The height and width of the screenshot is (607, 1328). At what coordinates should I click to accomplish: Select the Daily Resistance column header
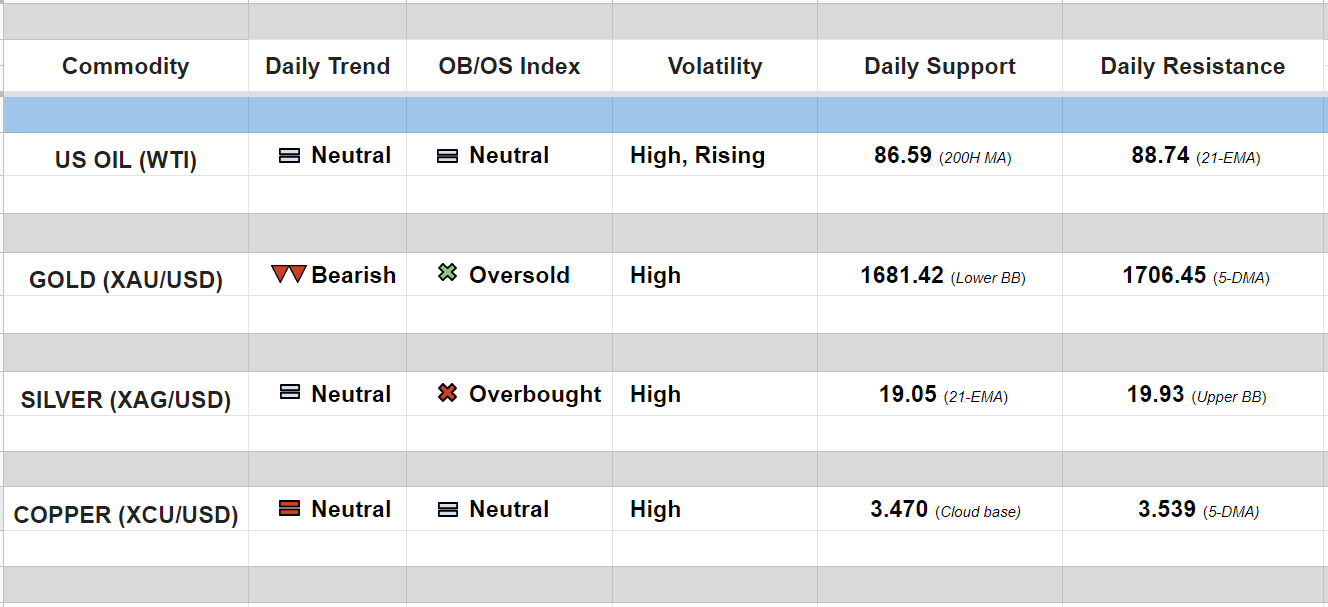point(1192,66)
